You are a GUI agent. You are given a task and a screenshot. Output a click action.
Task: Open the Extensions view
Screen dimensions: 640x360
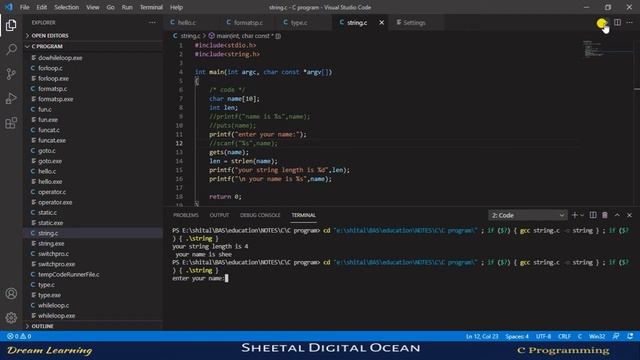11,122
